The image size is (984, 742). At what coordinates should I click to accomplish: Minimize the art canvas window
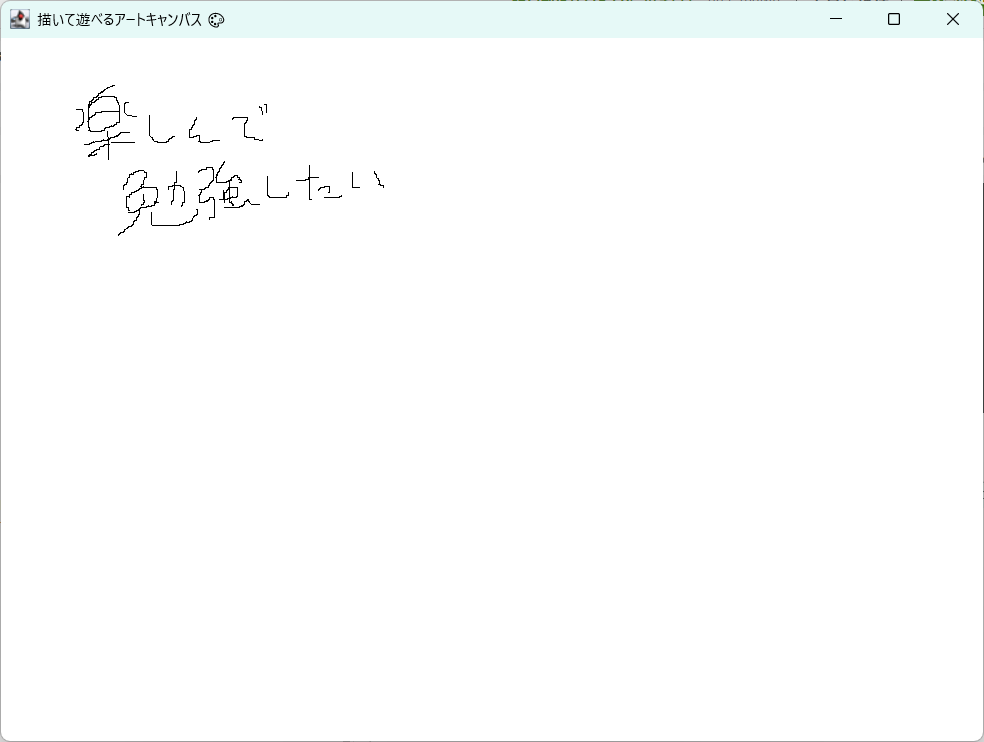click(x=836, y=19)
